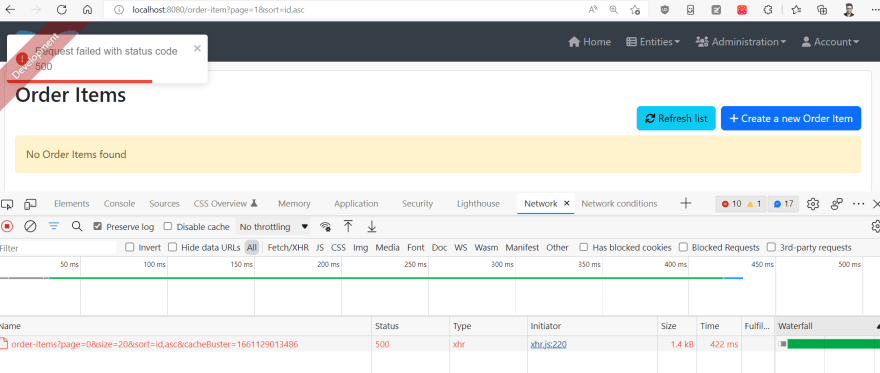Image resolution: width=880 pixels, height=373 pixels.
Task: Click the Zoom magnifier in address bar
Action: (x=614, y=10)
